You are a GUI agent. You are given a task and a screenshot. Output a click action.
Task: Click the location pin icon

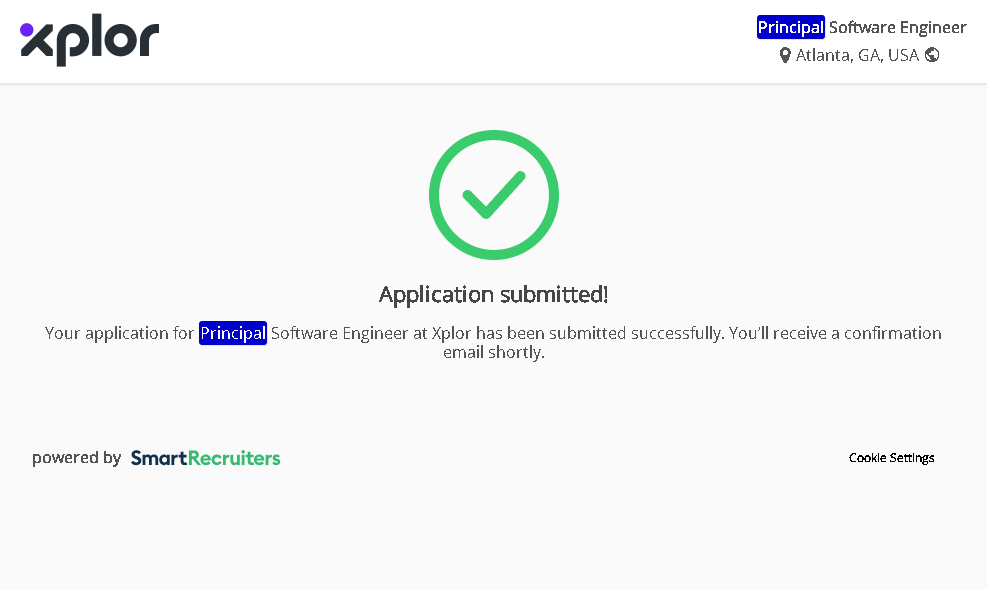(x=785, y=56)
